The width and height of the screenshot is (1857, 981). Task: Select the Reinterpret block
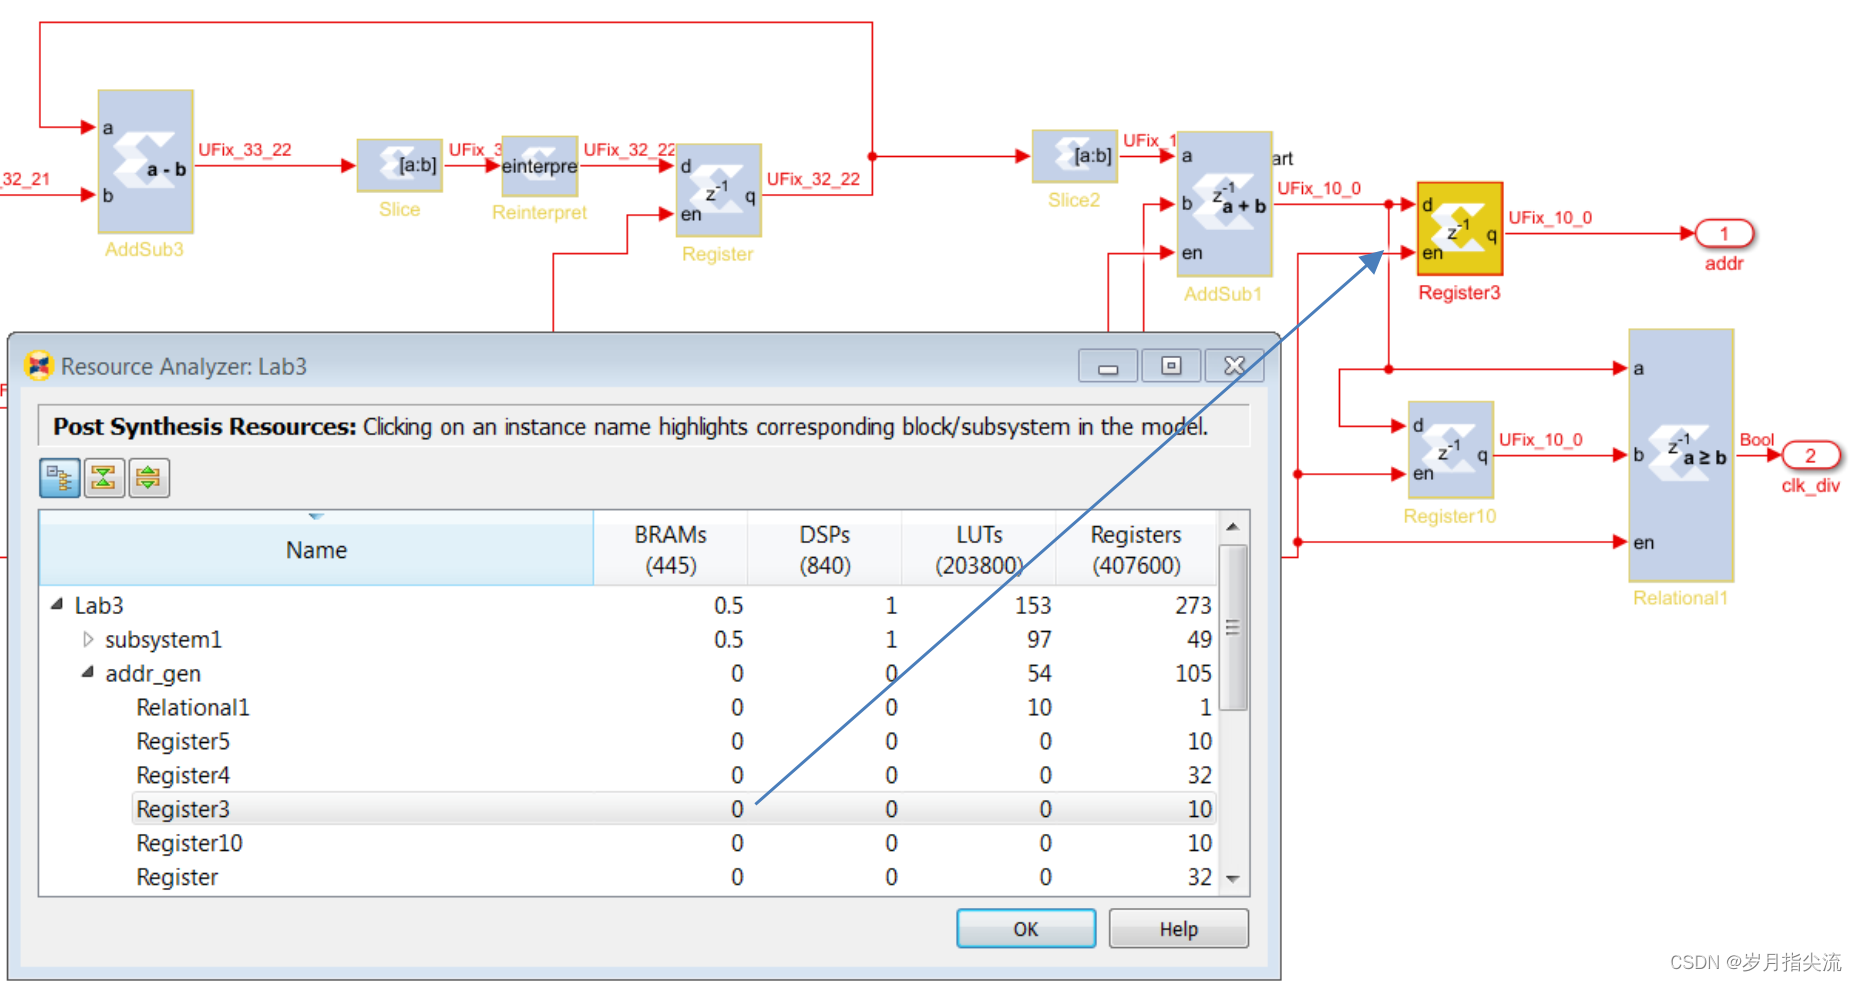[540, 166]
